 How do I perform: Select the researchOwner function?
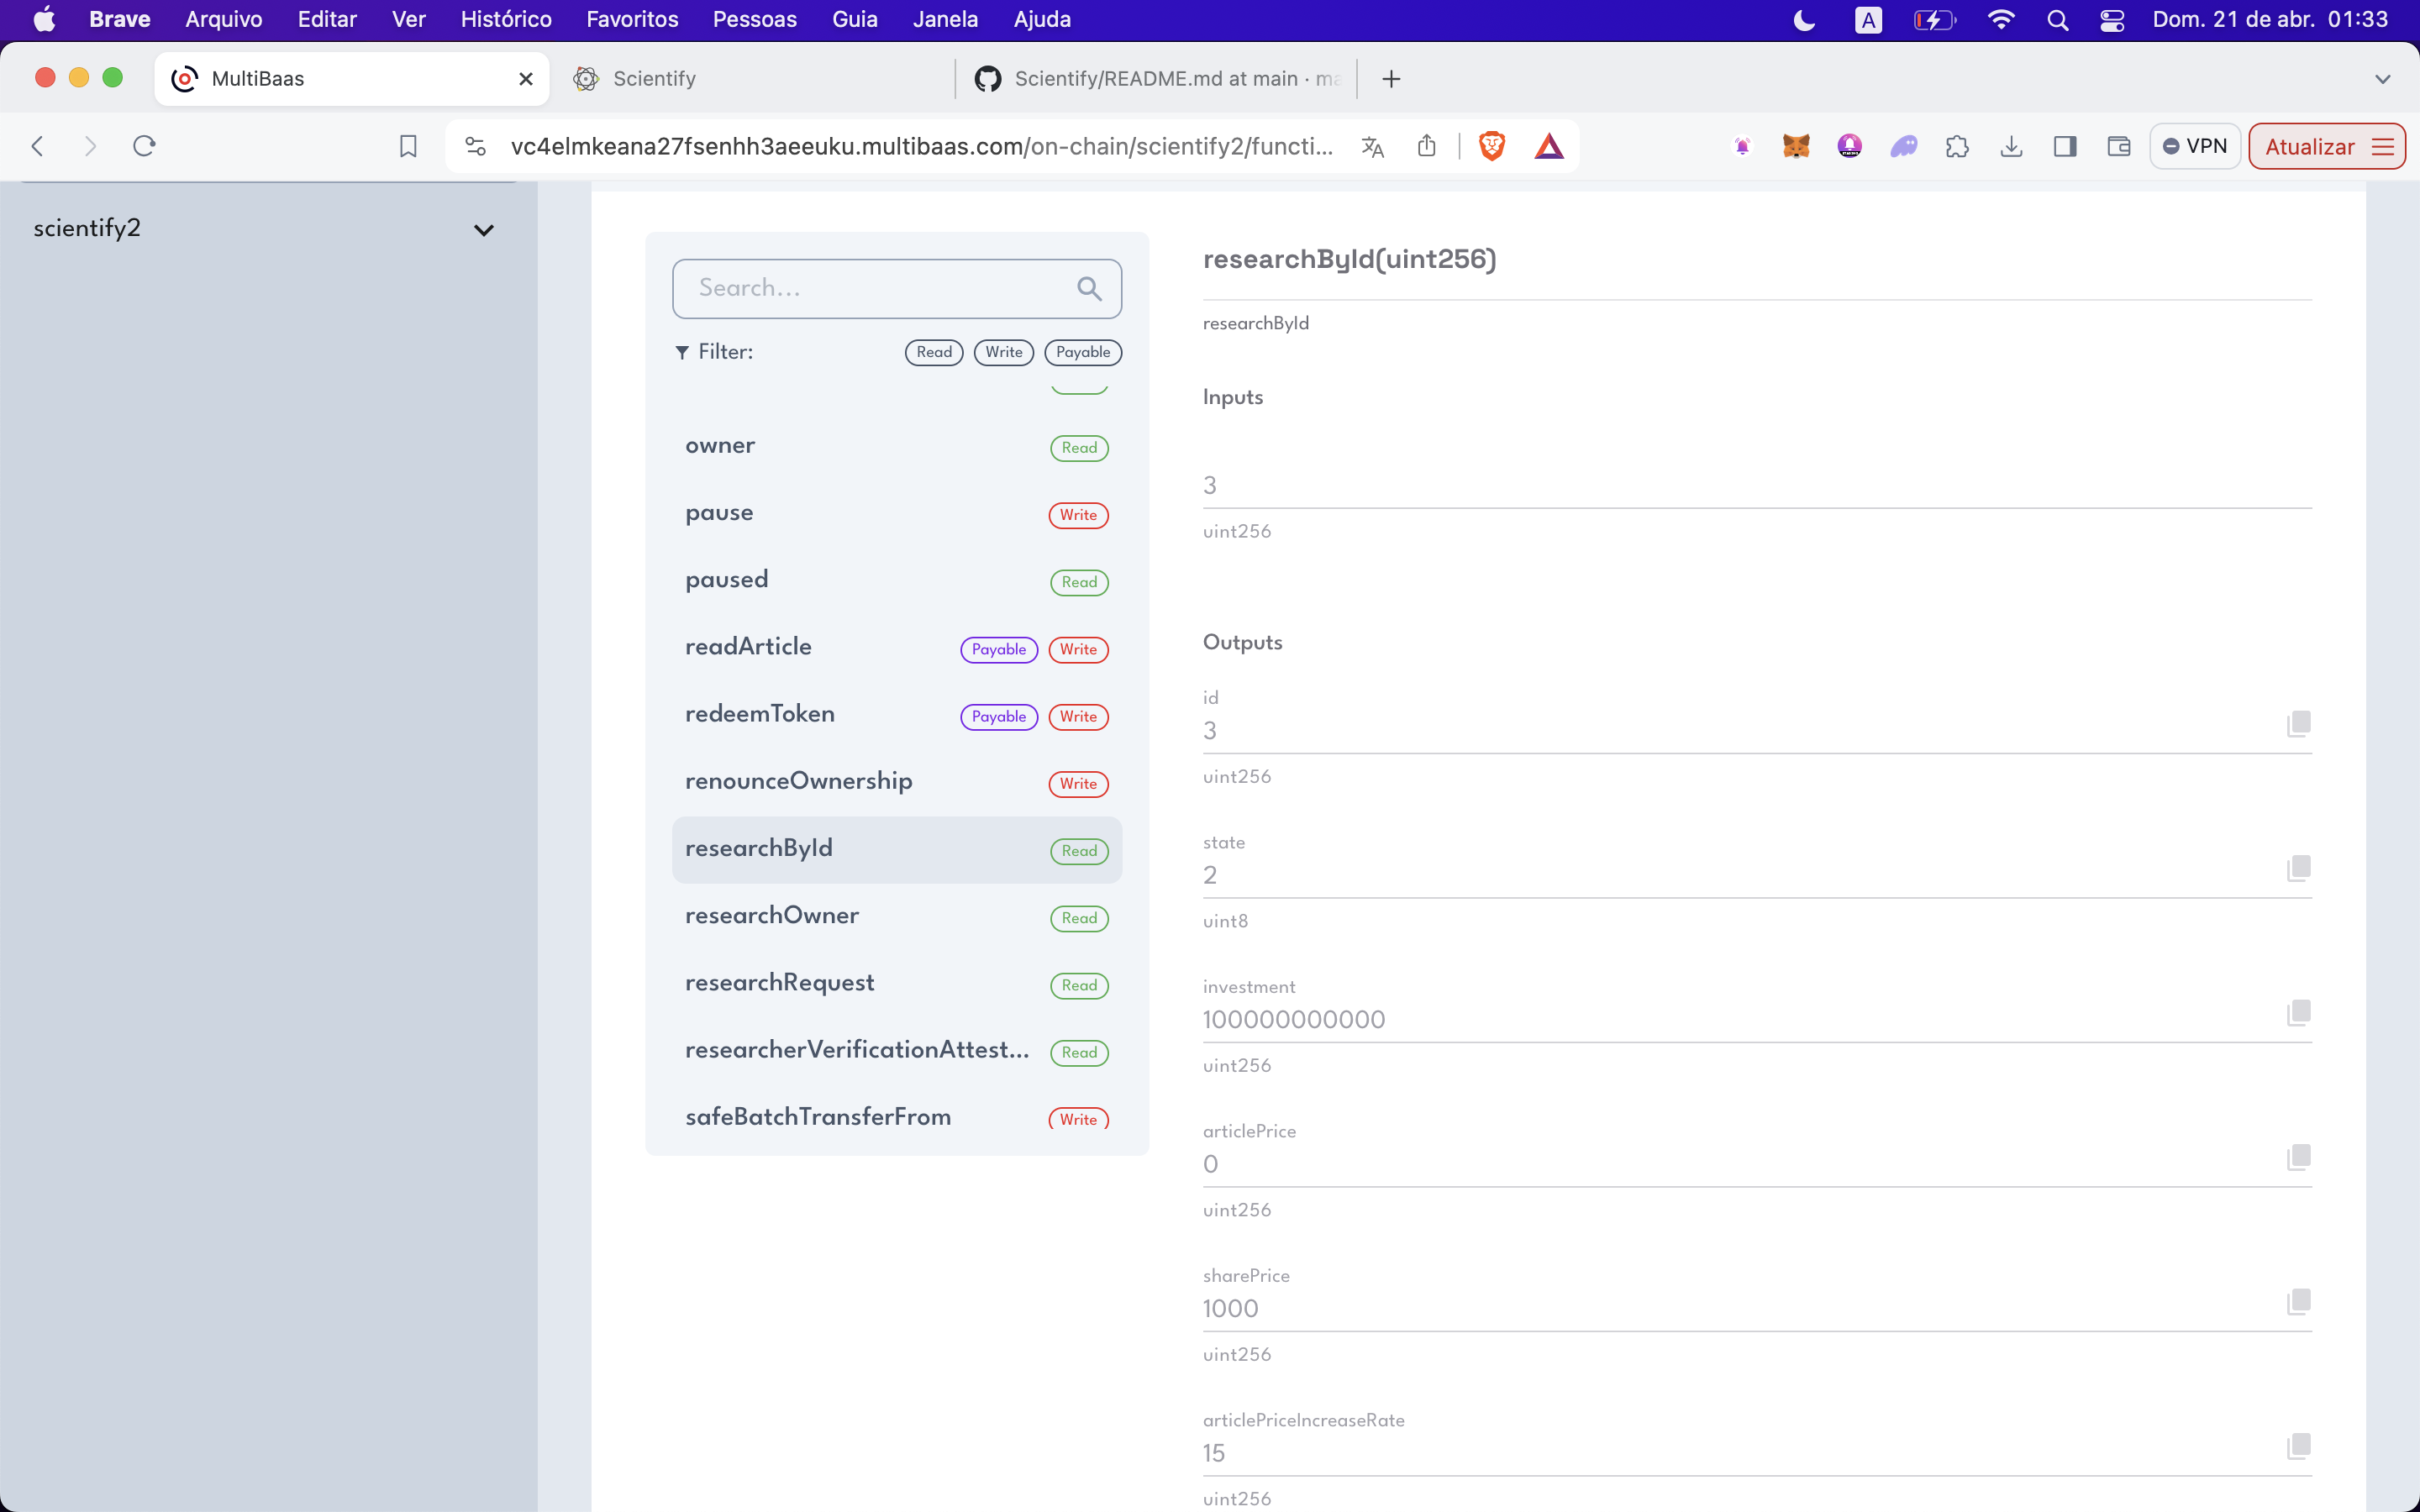(897, 917)
